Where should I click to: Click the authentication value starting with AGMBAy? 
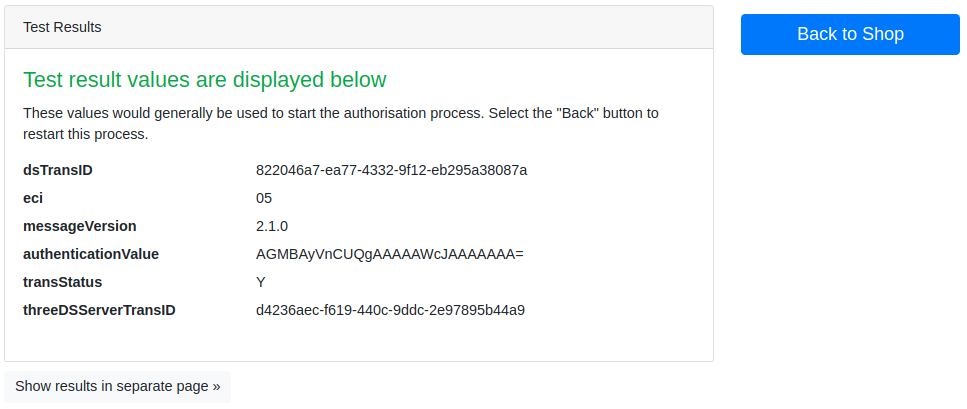(389, 254)
